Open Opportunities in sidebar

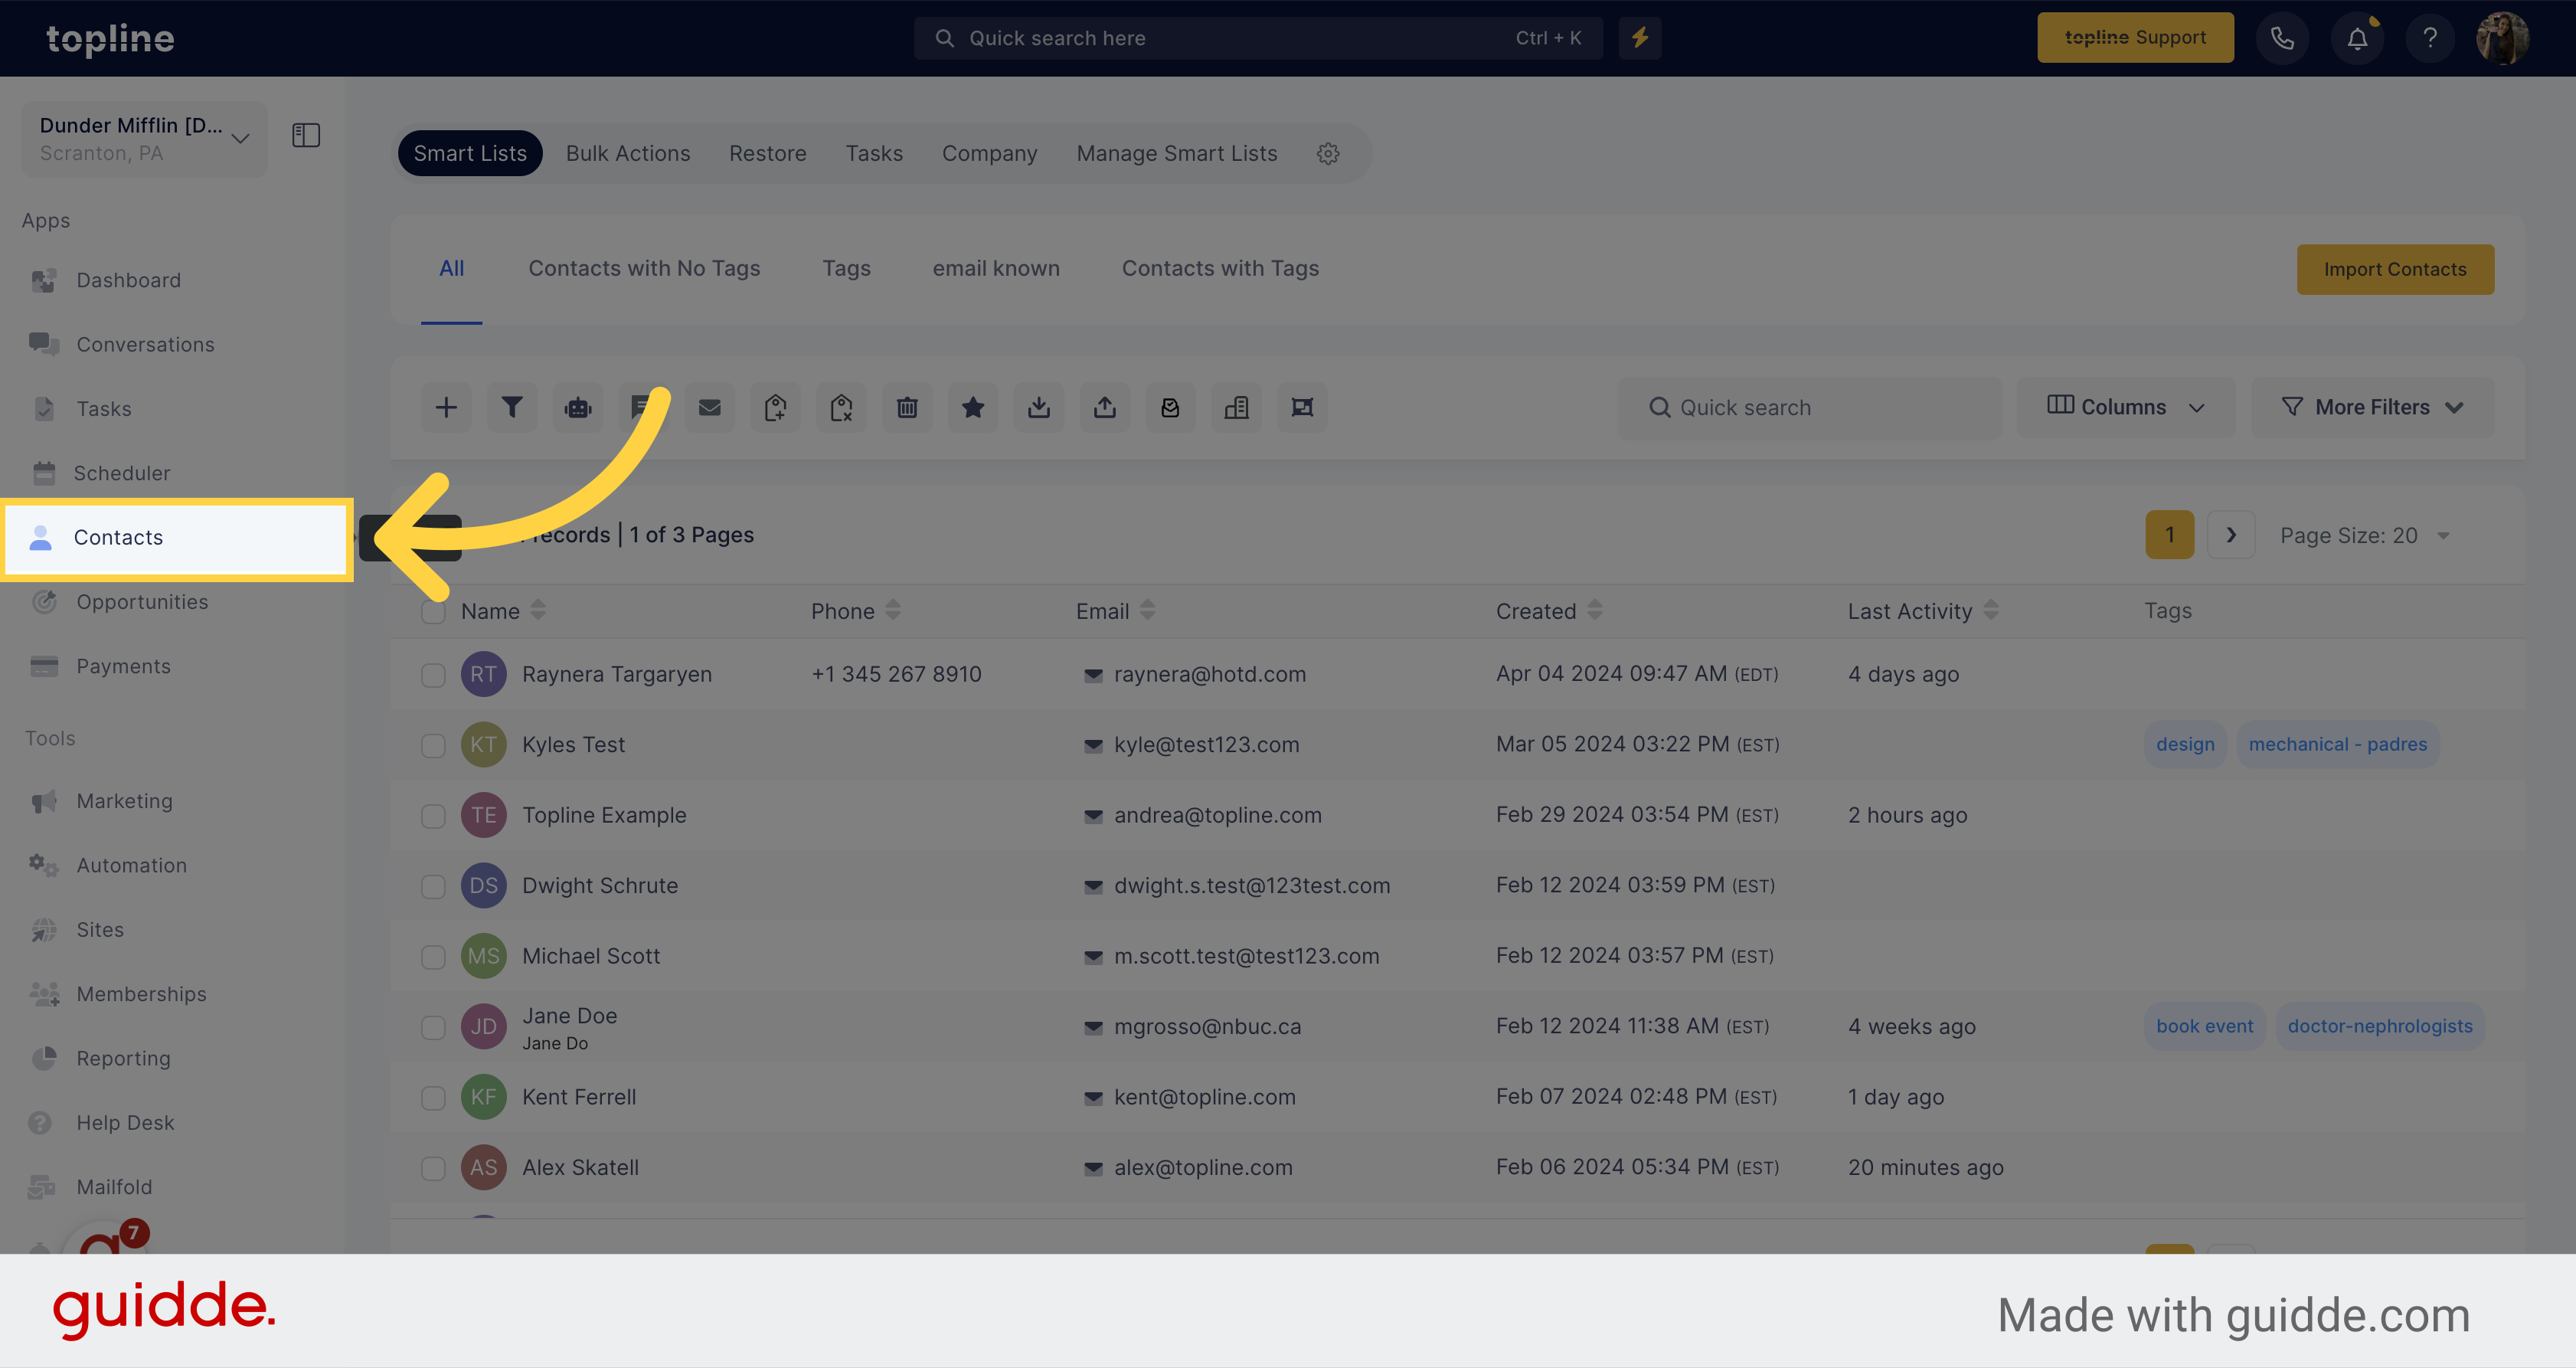pos(142,602)
